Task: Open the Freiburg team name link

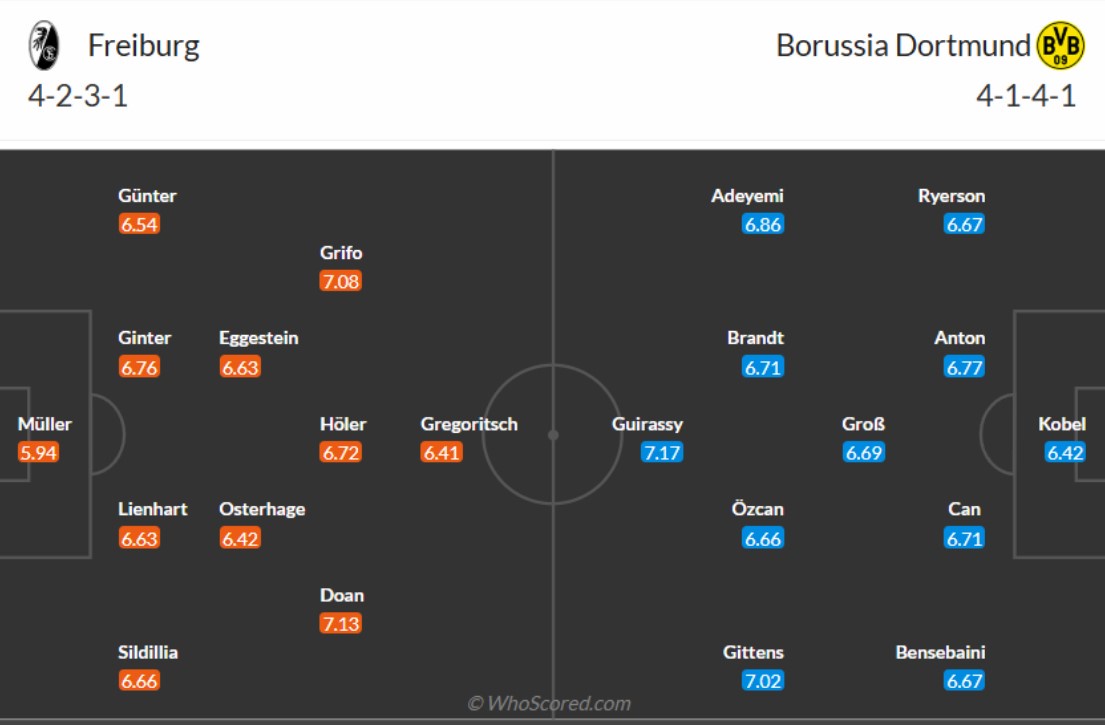Action: 144,46
